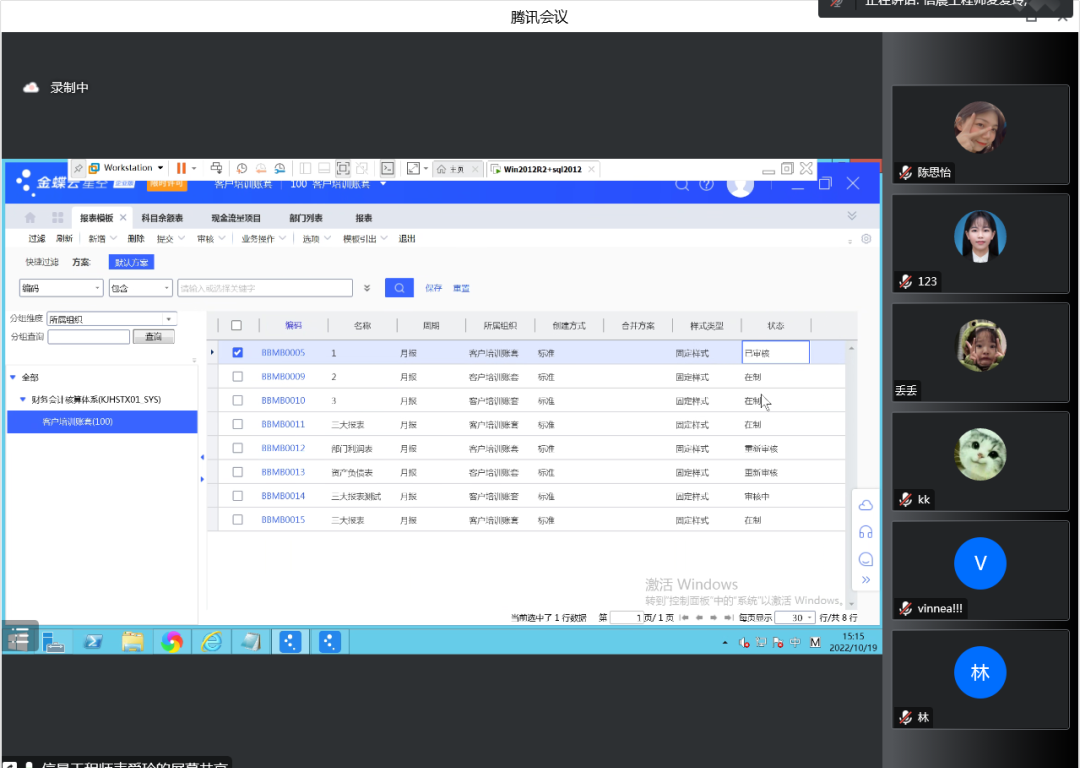The image size is (1080, 768).
Task: Click the Kingdee home icon
Action: (30, 218)
